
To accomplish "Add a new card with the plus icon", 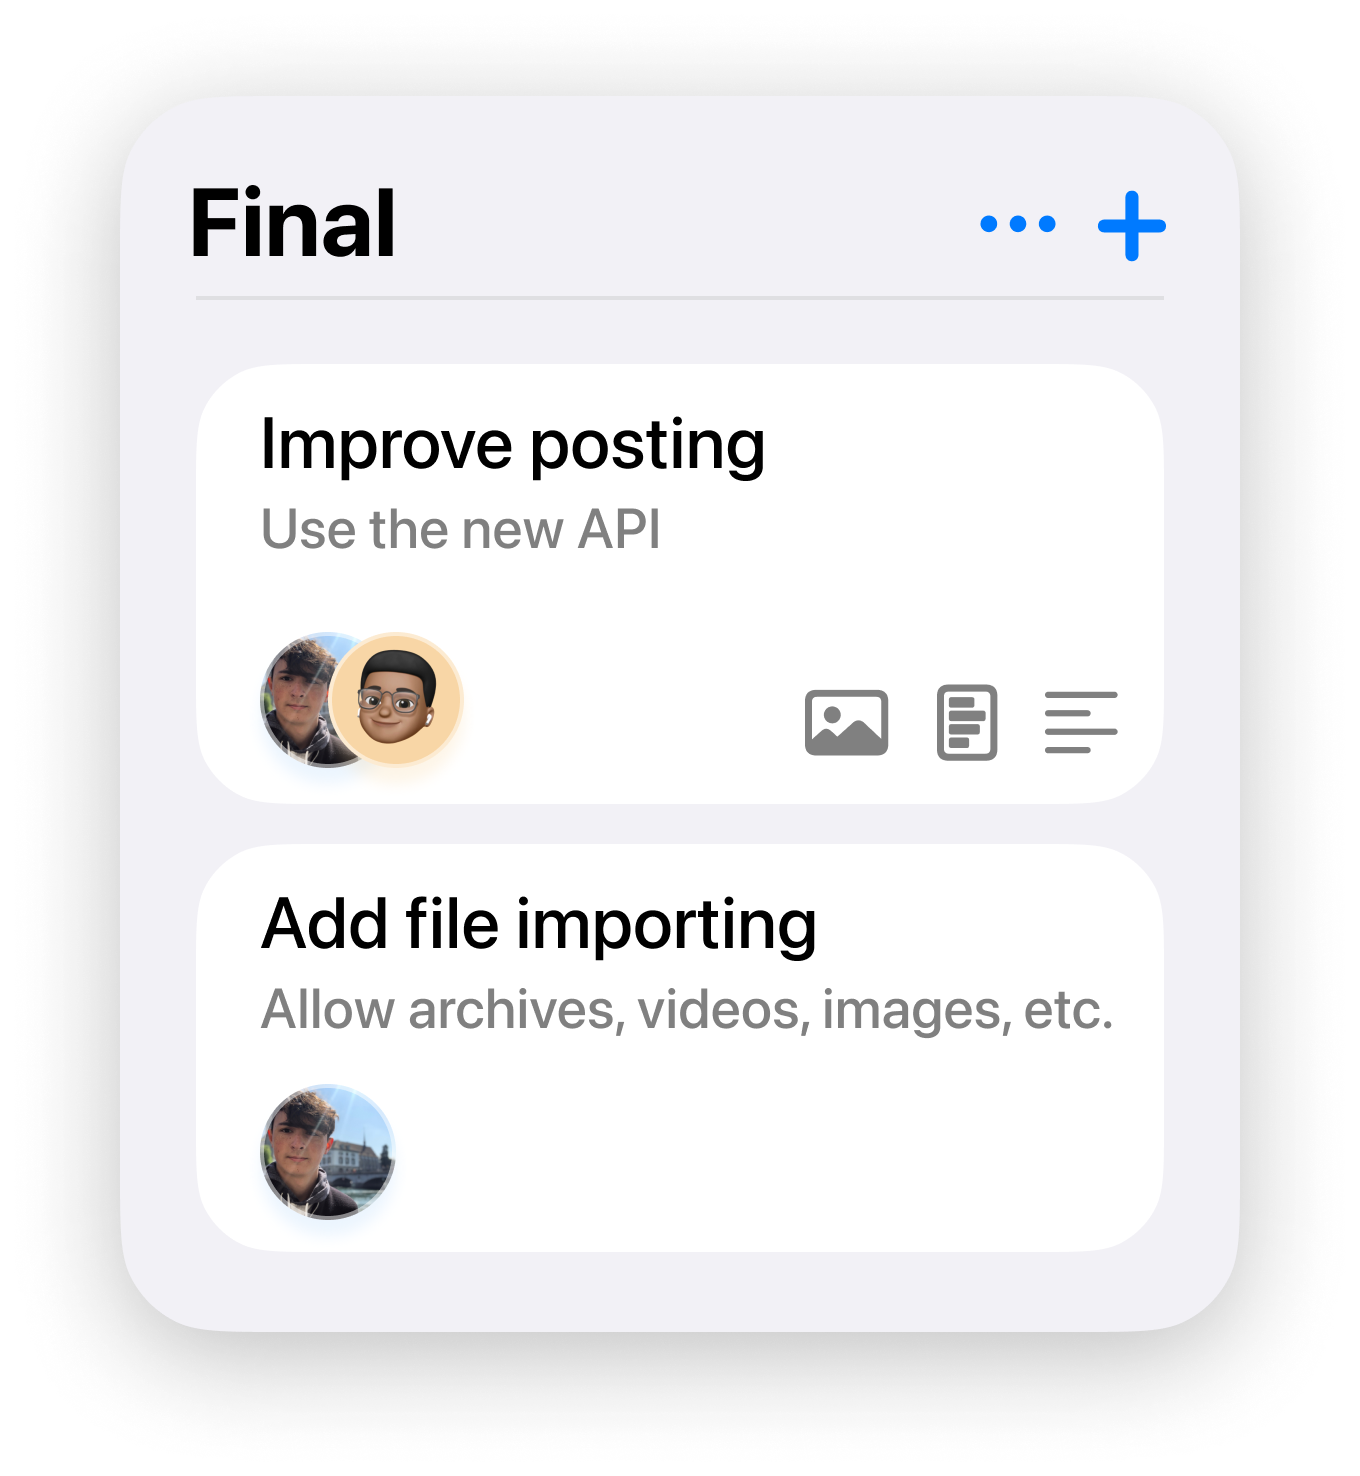I will 1132,226.
